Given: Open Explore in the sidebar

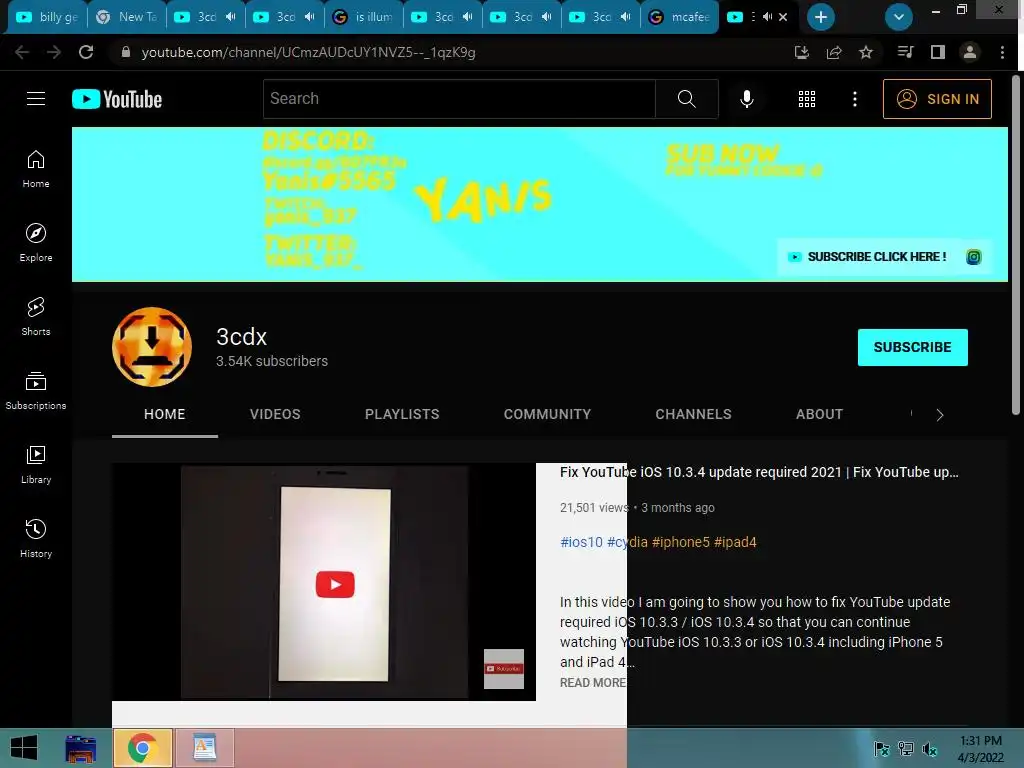Looking at the screenshot, I should pos(36,243).
